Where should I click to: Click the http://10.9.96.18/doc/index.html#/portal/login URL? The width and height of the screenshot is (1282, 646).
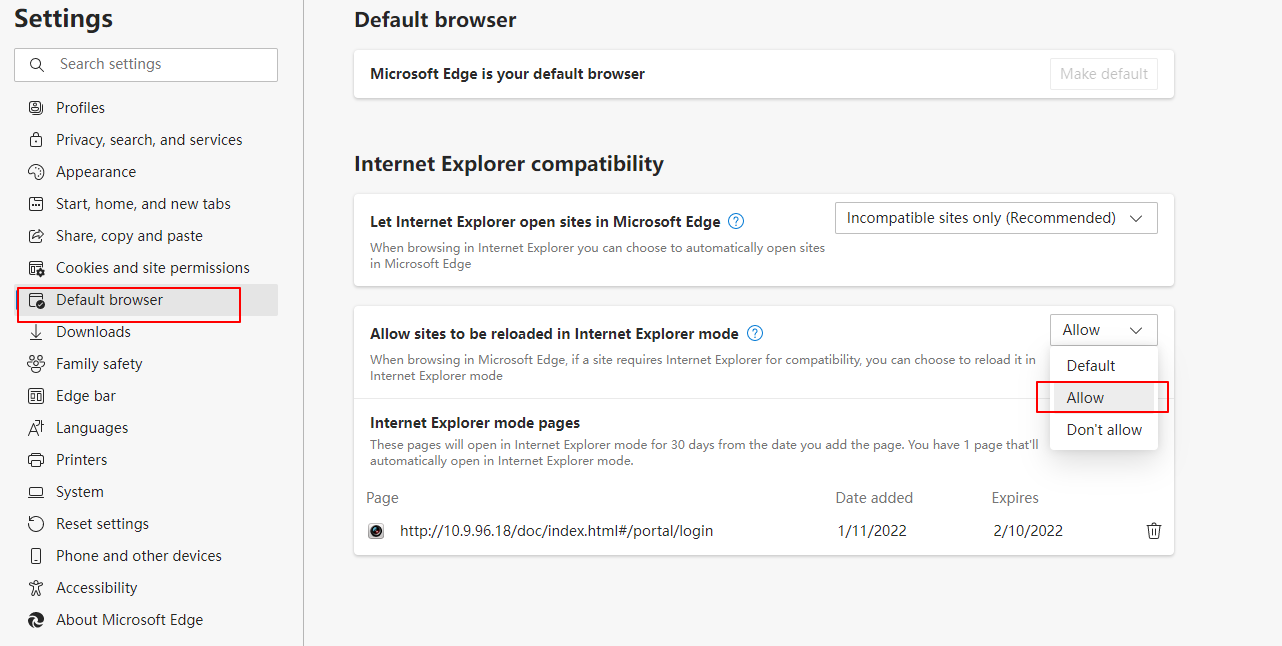557,531
